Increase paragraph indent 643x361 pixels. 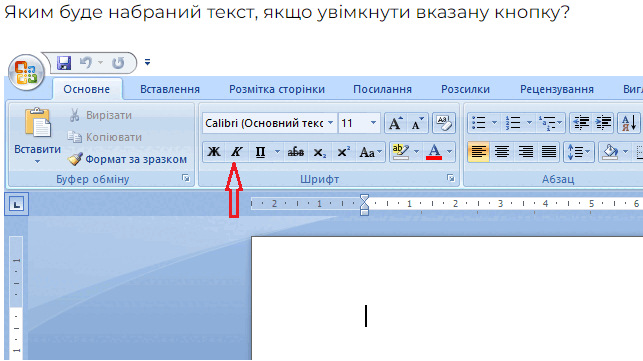(x=603, y=123)
